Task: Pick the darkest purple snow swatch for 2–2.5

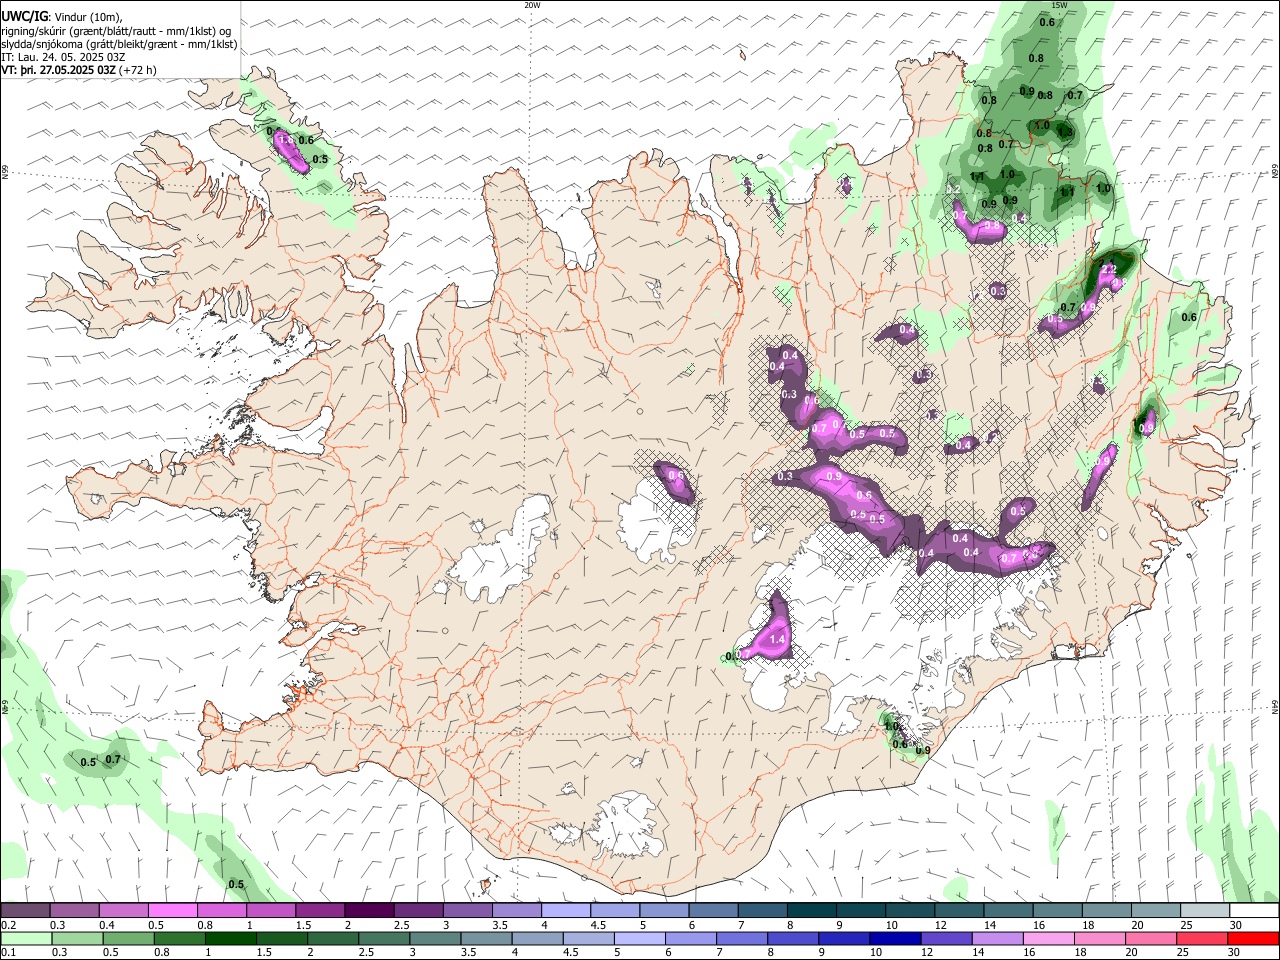Action: [x=368, y=911]
